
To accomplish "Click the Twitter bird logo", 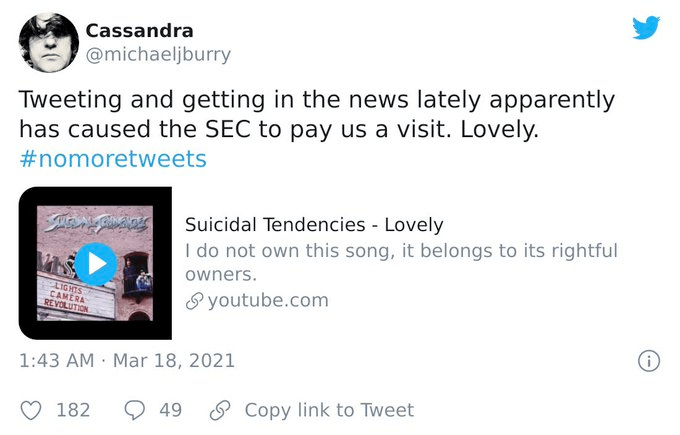I will (646, 27).
